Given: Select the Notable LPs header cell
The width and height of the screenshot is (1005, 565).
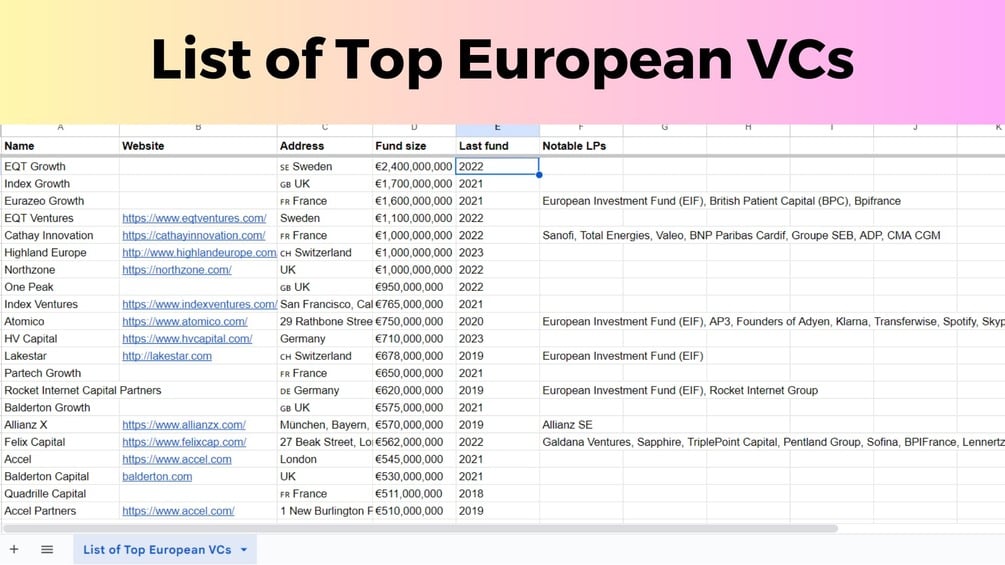Looking at the screenshot, I should [581, 146].
